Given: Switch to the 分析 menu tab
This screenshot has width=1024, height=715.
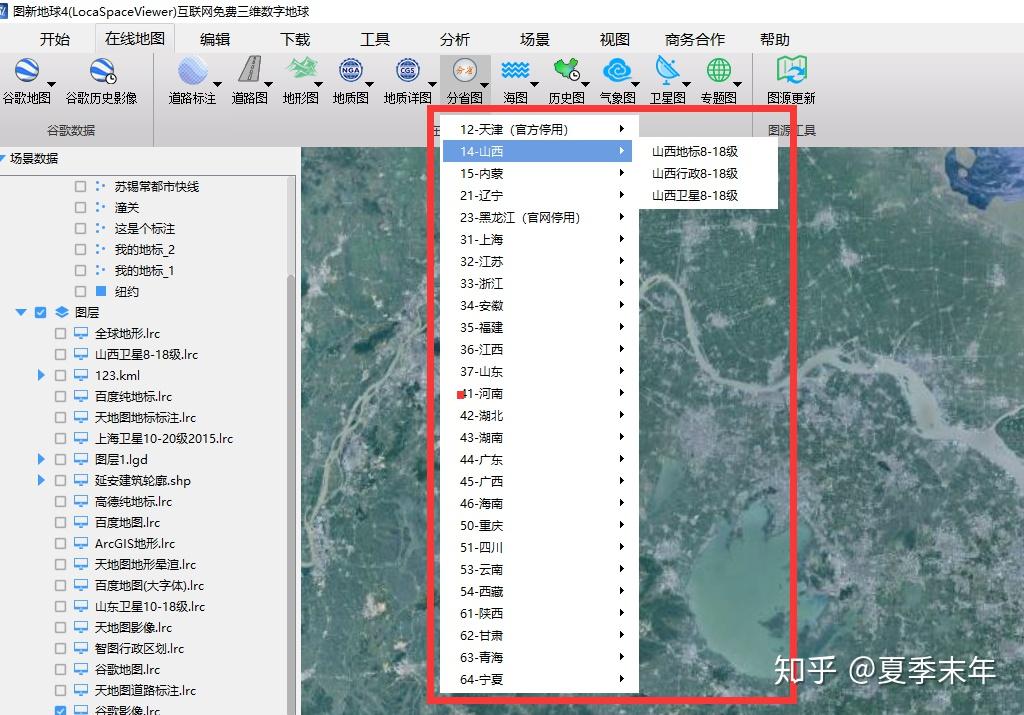Looking at the screenshot, I should [x=455, y=39].
